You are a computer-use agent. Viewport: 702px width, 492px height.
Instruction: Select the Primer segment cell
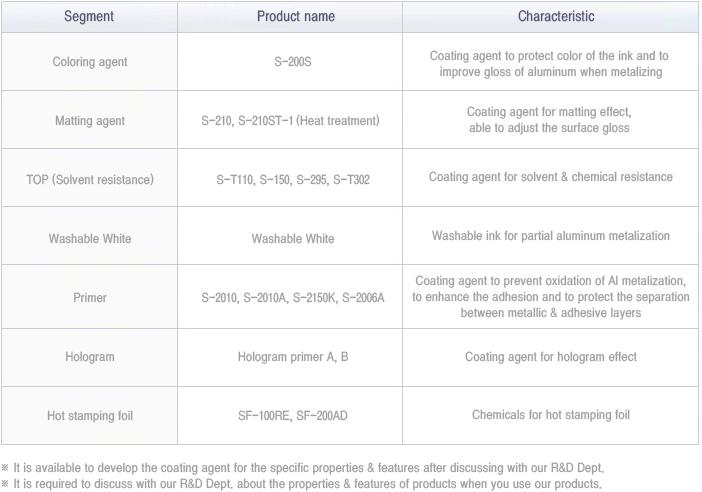click(x=90, y=297)
